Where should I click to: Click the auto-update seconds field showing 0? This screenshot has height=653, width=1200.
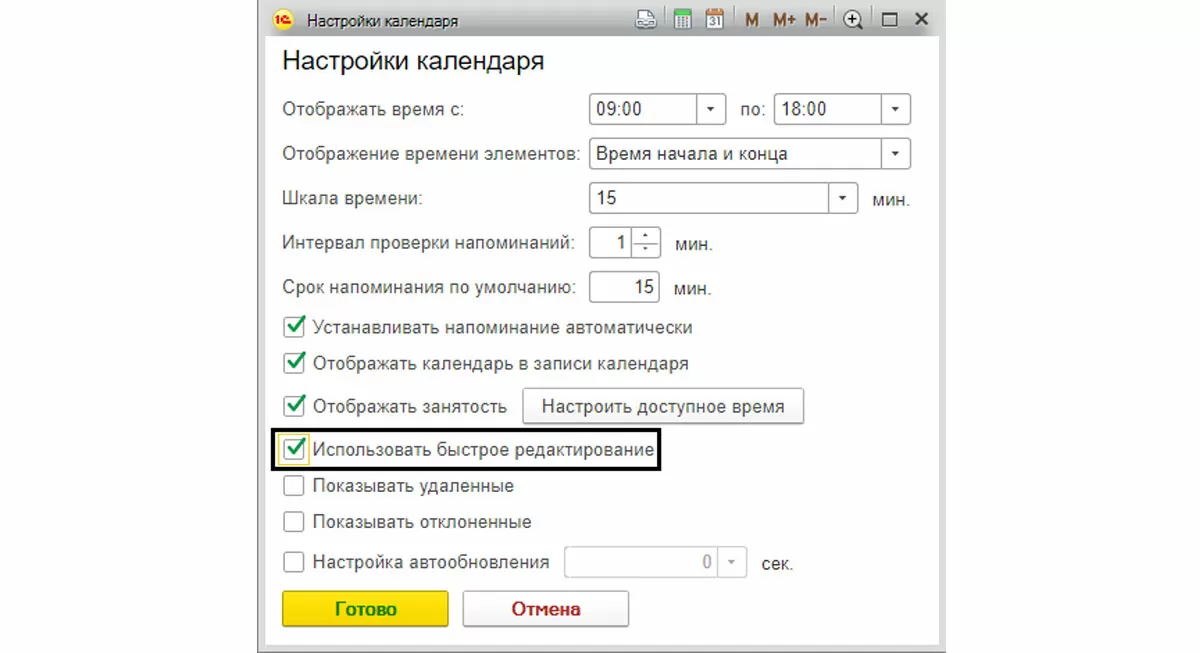643,562
